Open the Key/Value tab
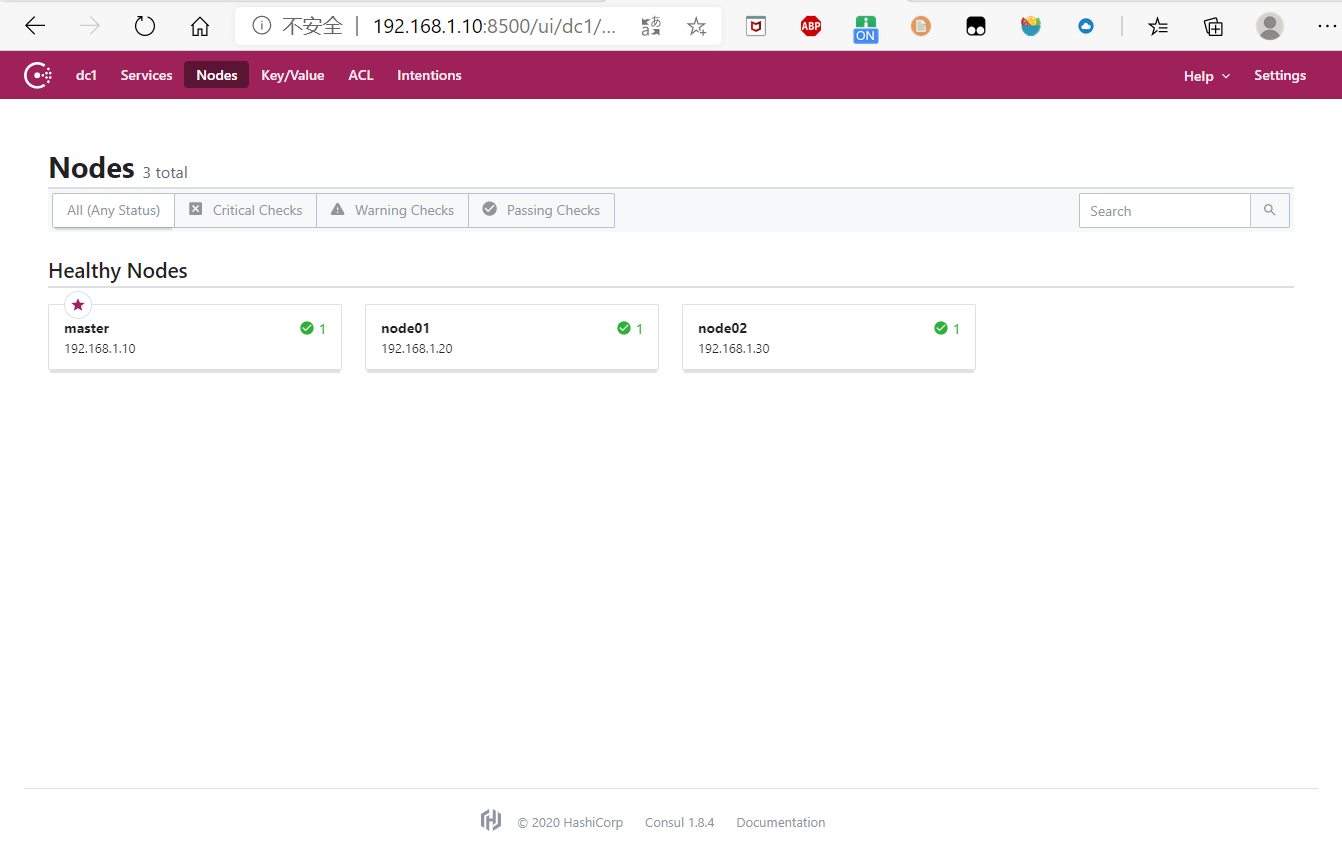 point(293,75)
